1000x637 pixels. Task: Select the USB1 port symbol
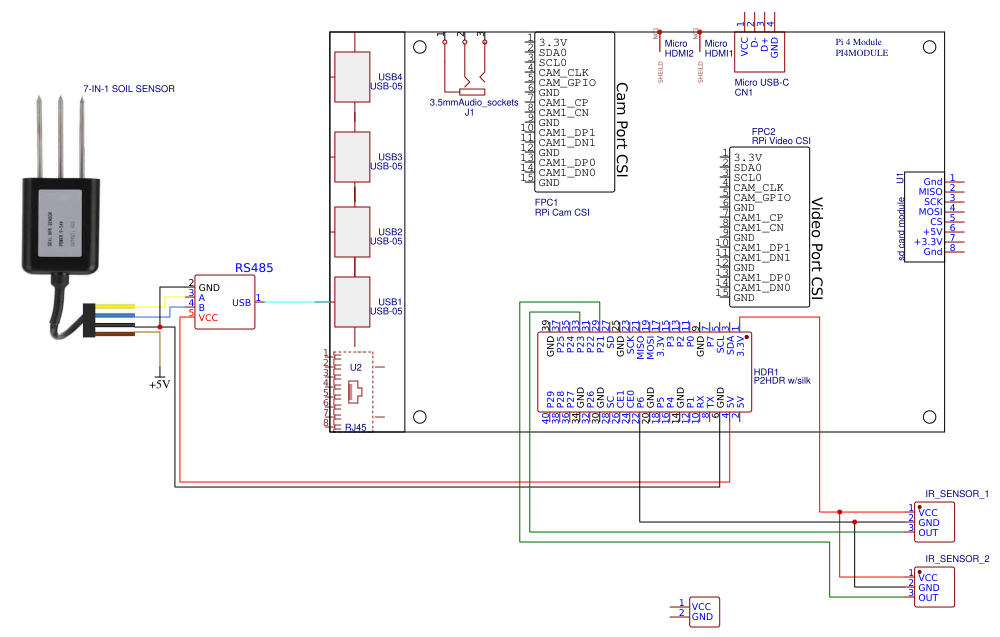[x=352, y=302]
